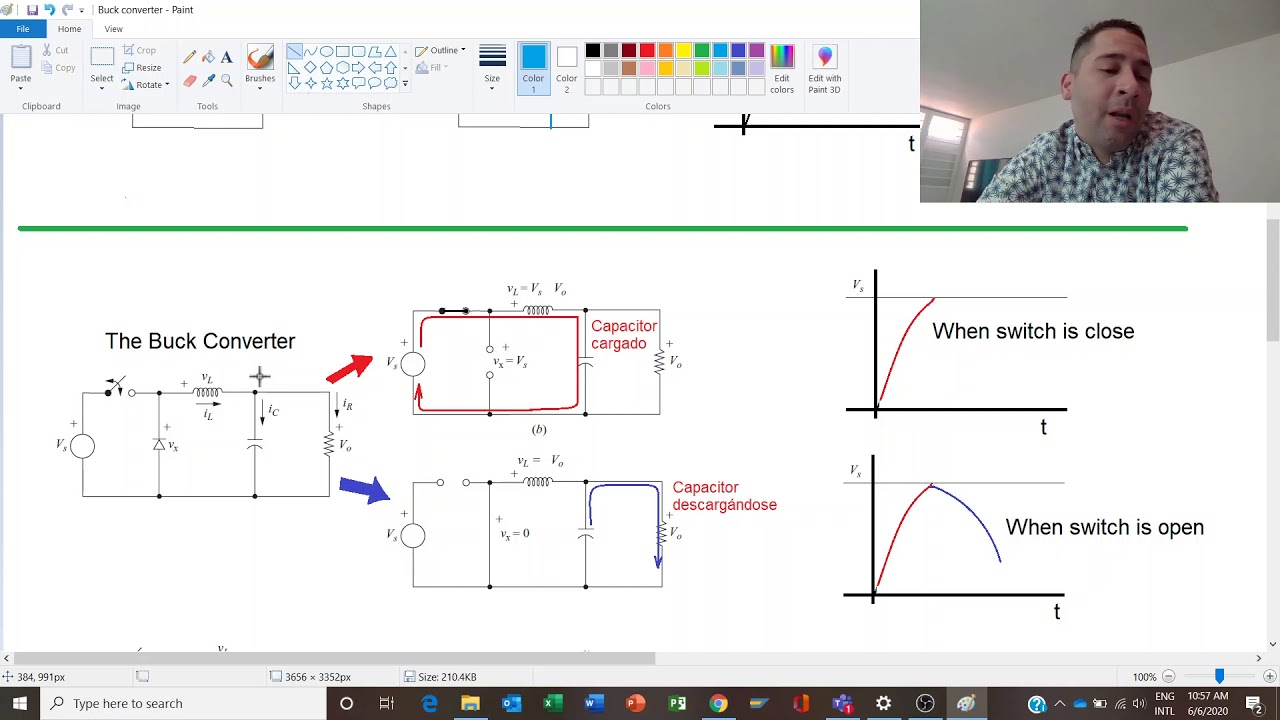The width and height of the screenshot is (1280, 720).
Task: Click the Save icon in the quick access toolbar
Action: click(x=32, y=10)
